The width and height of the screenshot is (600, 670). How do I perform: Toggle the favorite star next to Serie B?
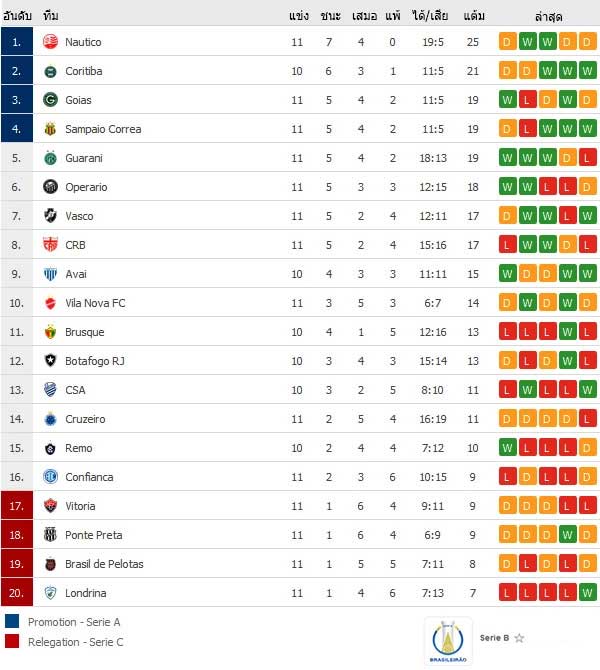click(x=519, y=638)
